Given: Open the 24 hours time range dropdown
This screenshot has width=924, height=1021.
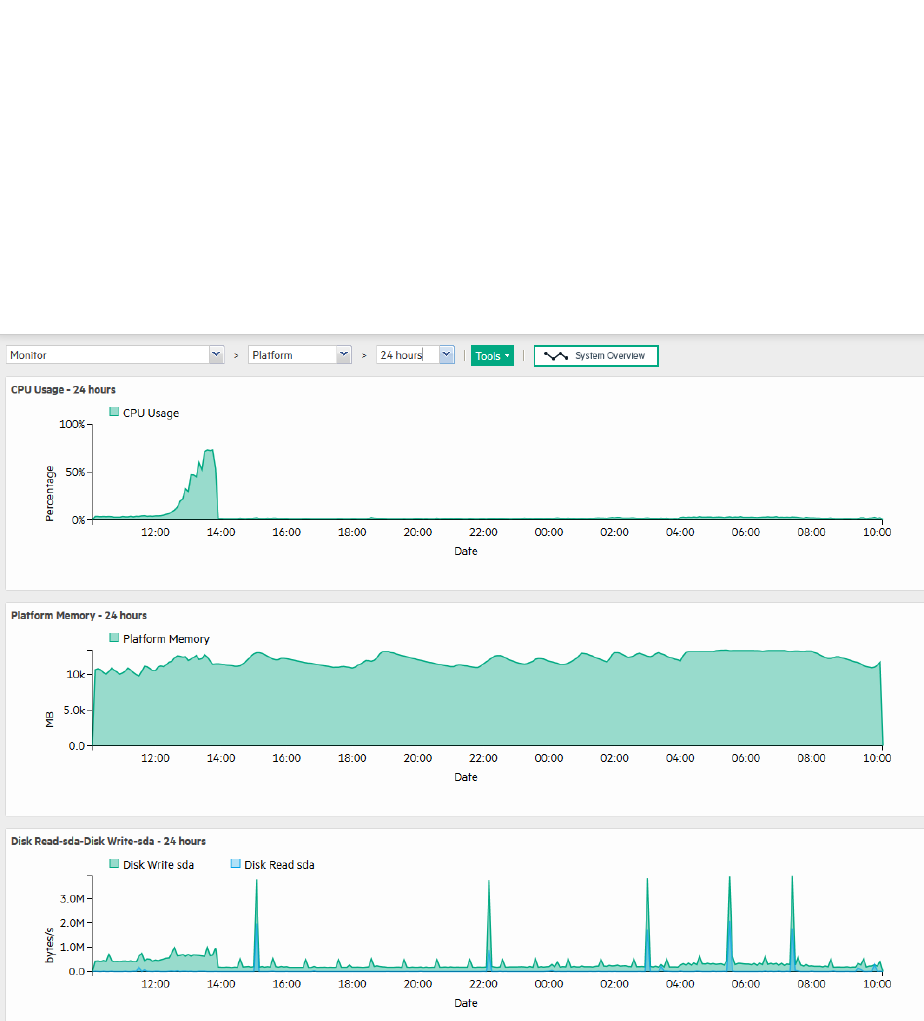Looking at the screenshot, I should click(x=446, y=355).
